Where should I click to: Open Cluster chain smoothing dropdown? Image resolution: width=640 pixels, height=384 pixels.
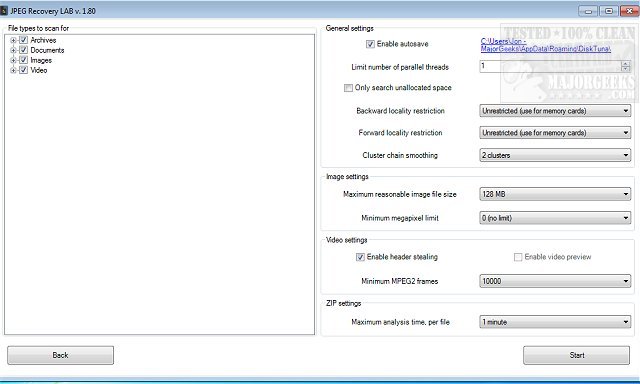(555, 155)
